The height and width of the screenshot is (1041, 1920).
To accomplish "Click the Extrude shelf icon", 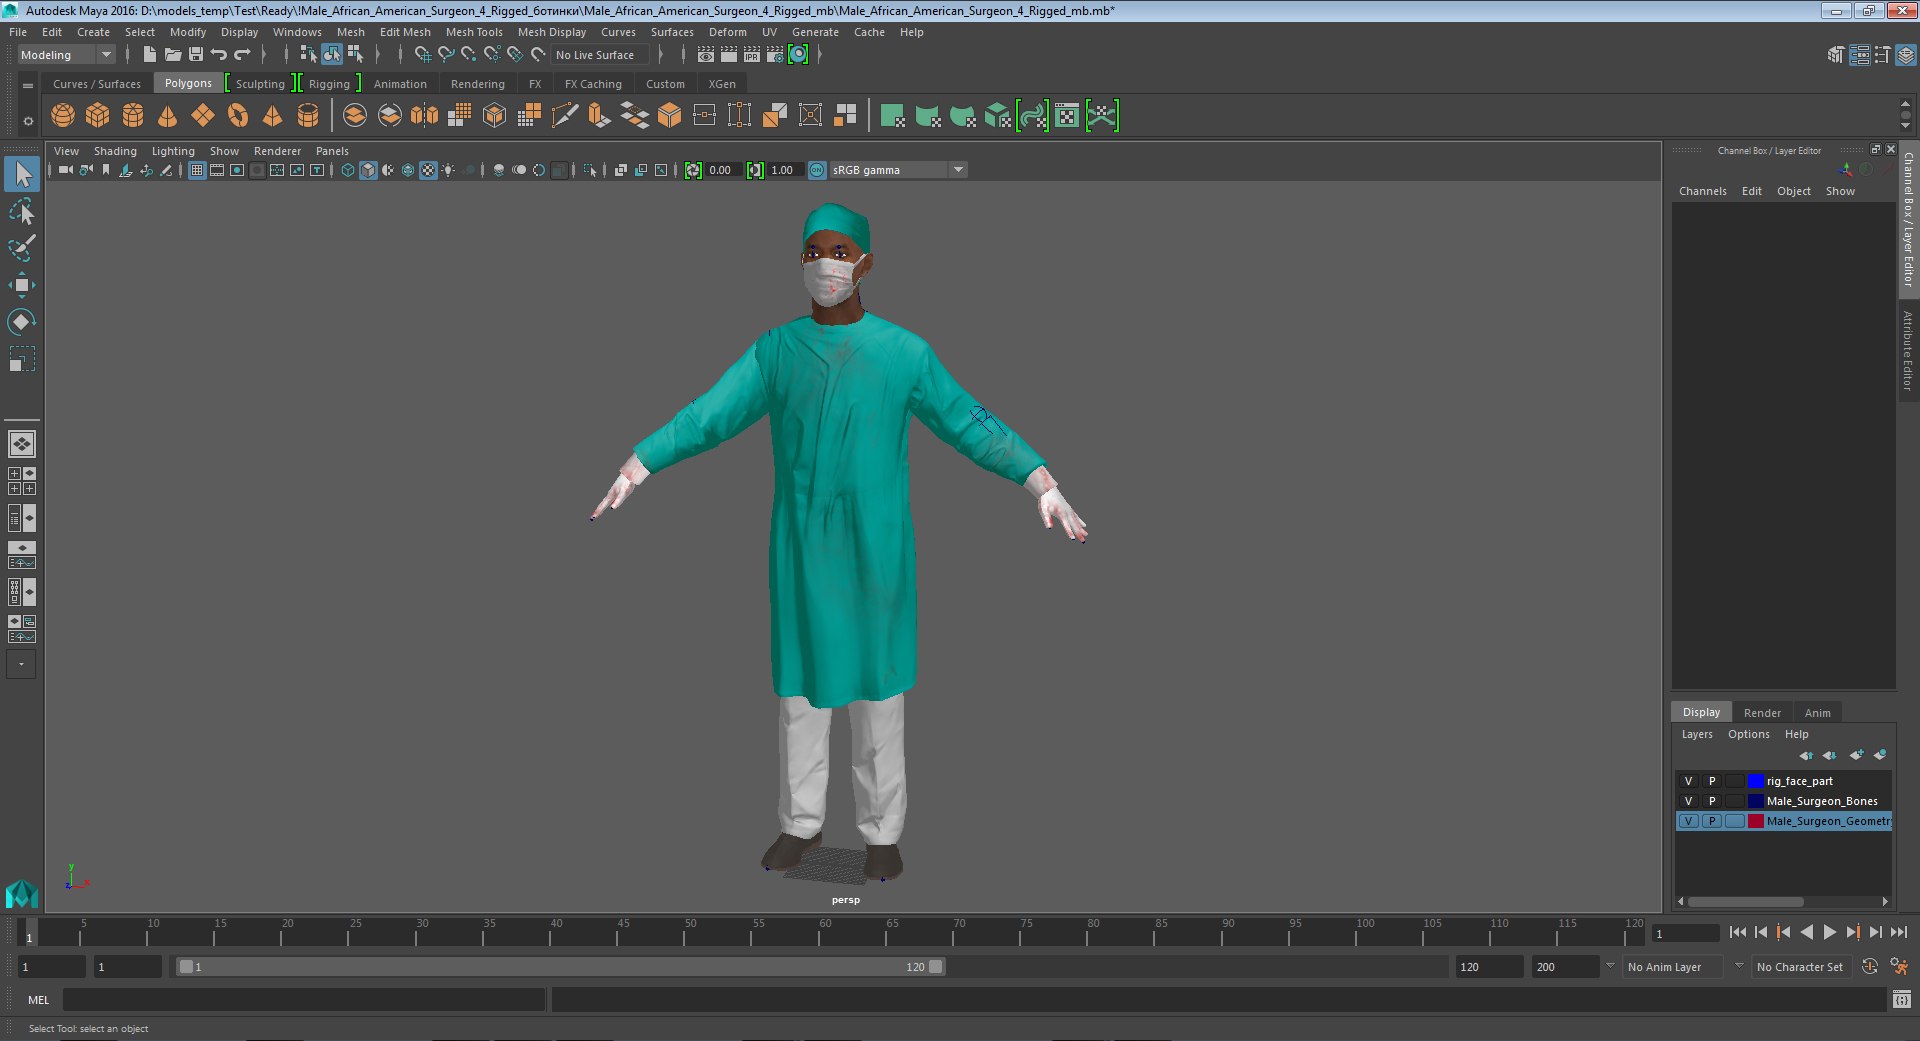I will click(600, 116).
